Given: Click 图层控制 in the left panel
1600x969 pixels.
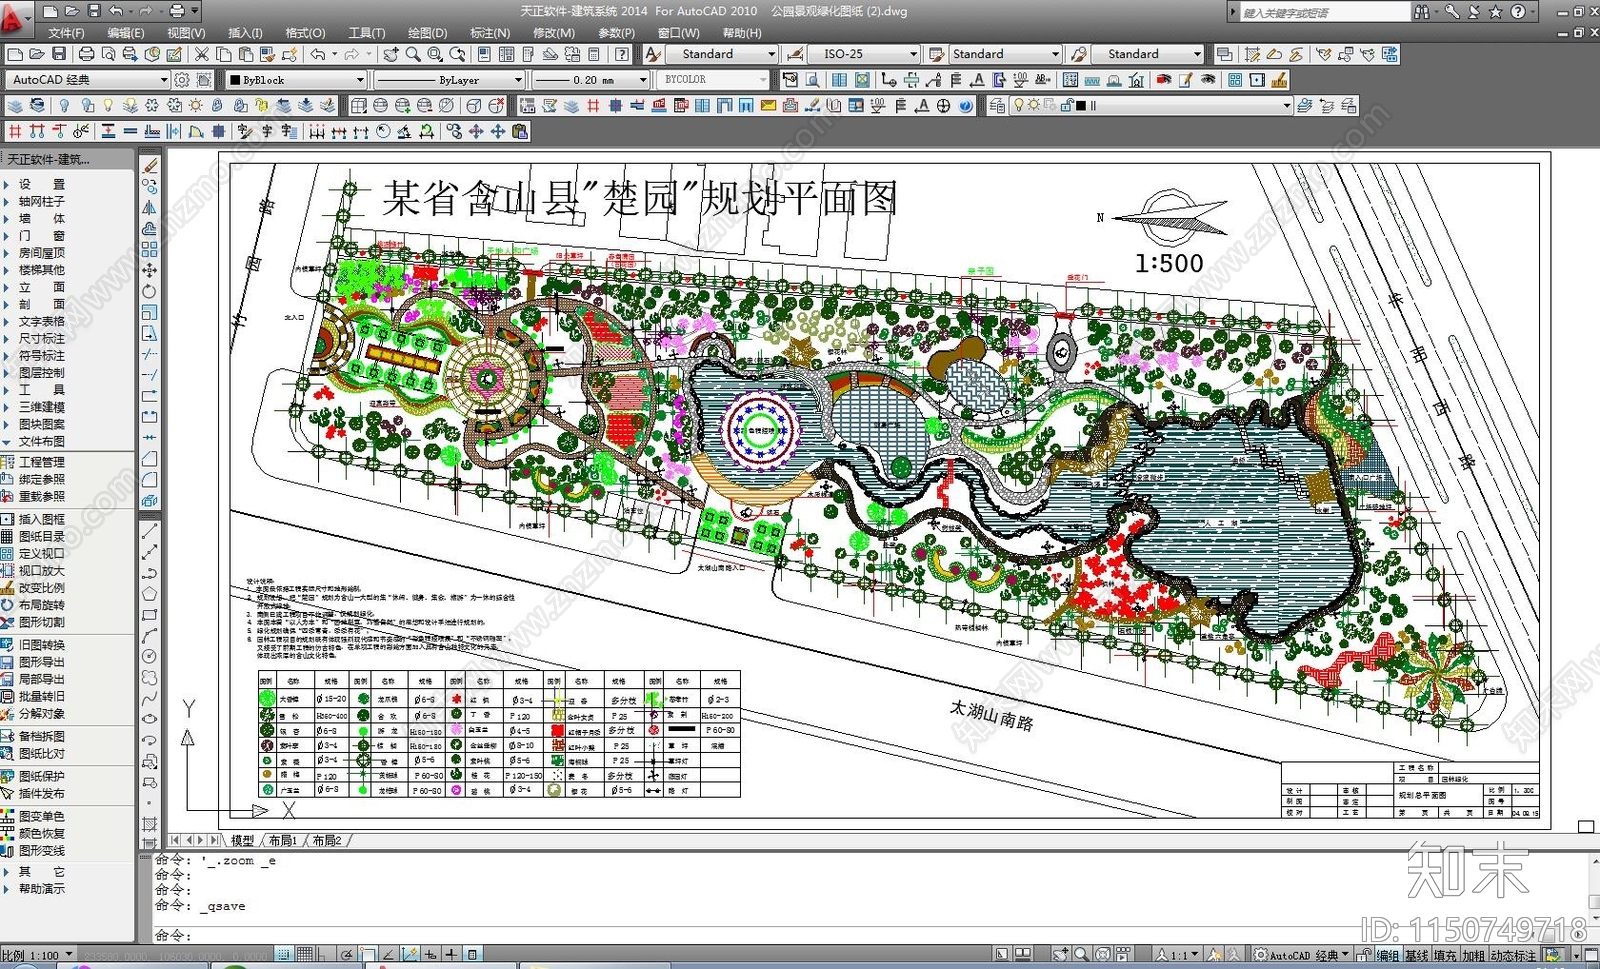Looking at the screenshot, I should (x=42, y=373).
